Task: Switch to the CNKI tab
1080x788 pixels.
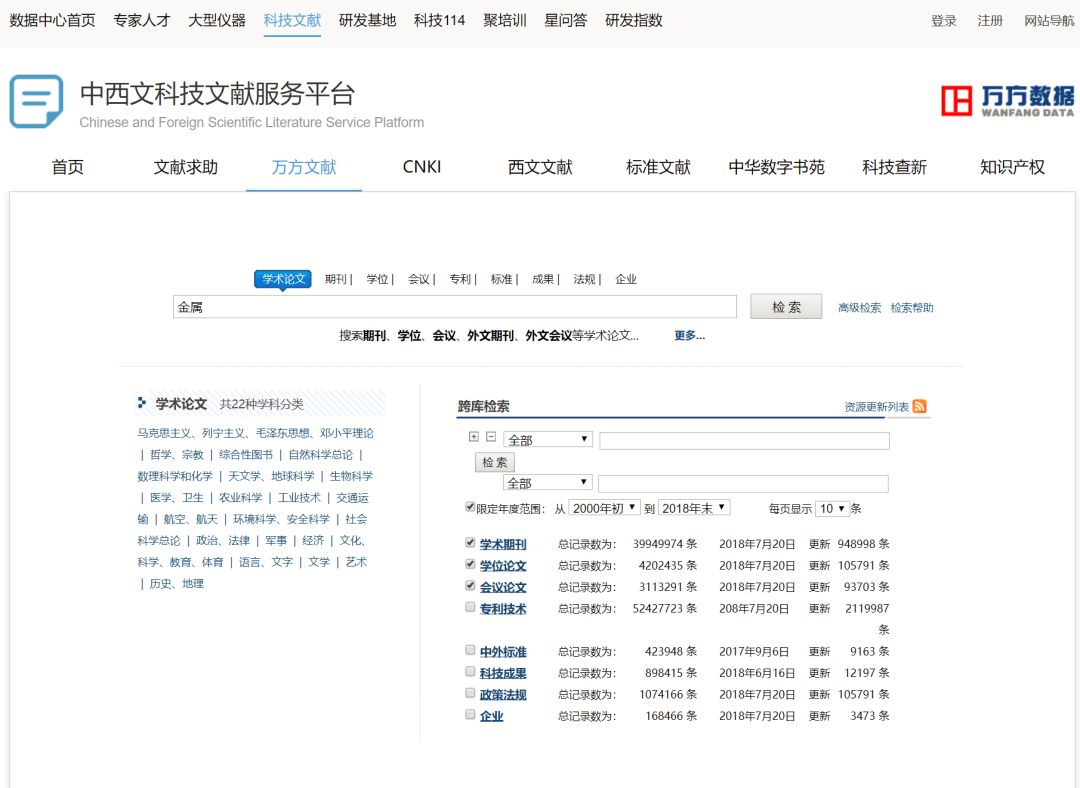Action: [421, 167]
